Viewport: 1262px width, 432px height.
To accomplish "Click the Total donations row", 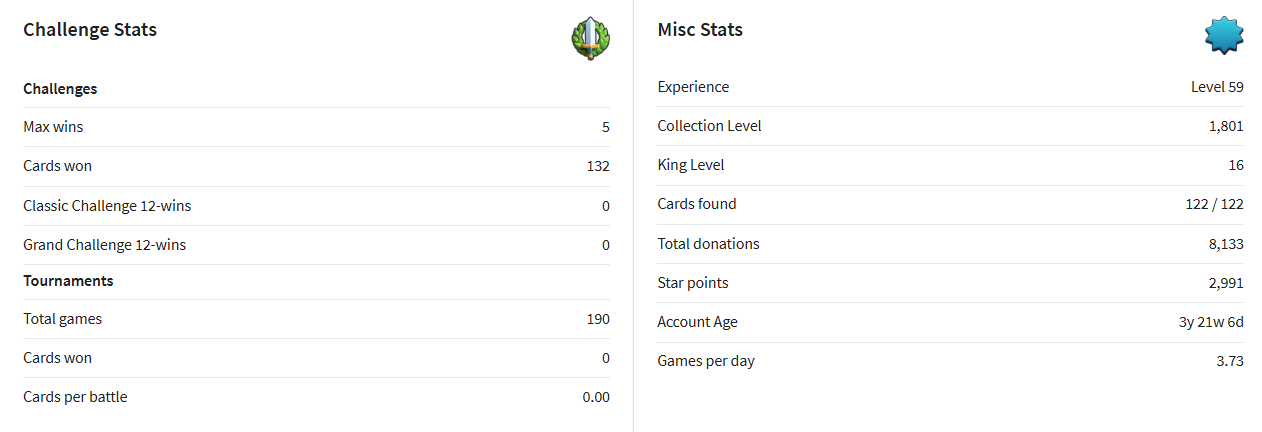I will pos(950,244).
